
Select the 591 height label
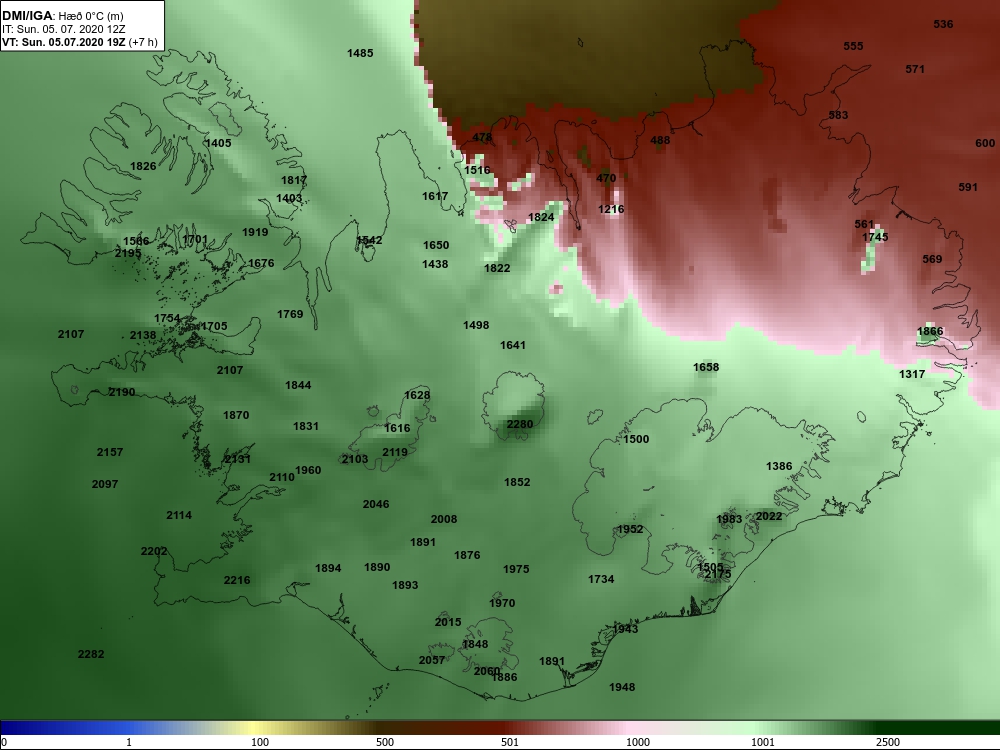968,187
